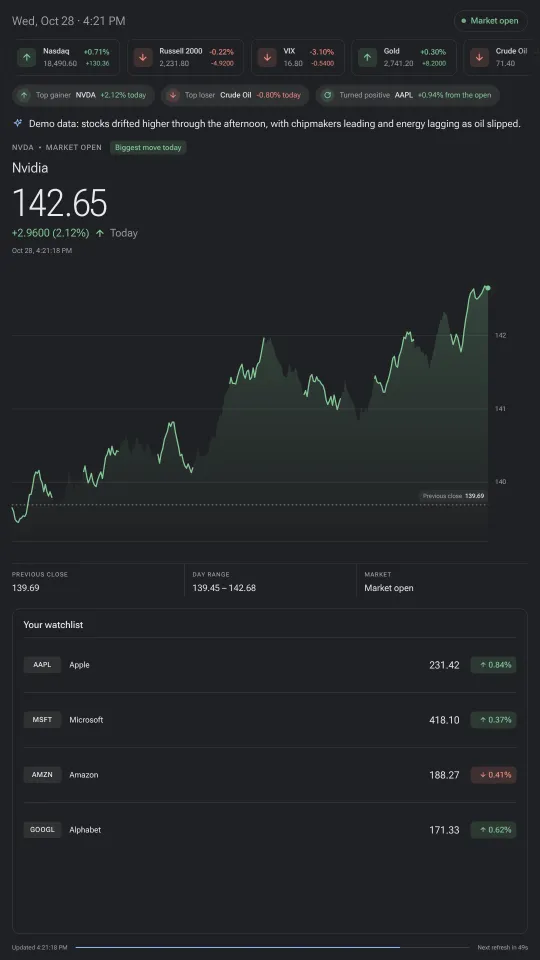
Task: Click the Biggest move today badge
Action: (x=148, y=148)
